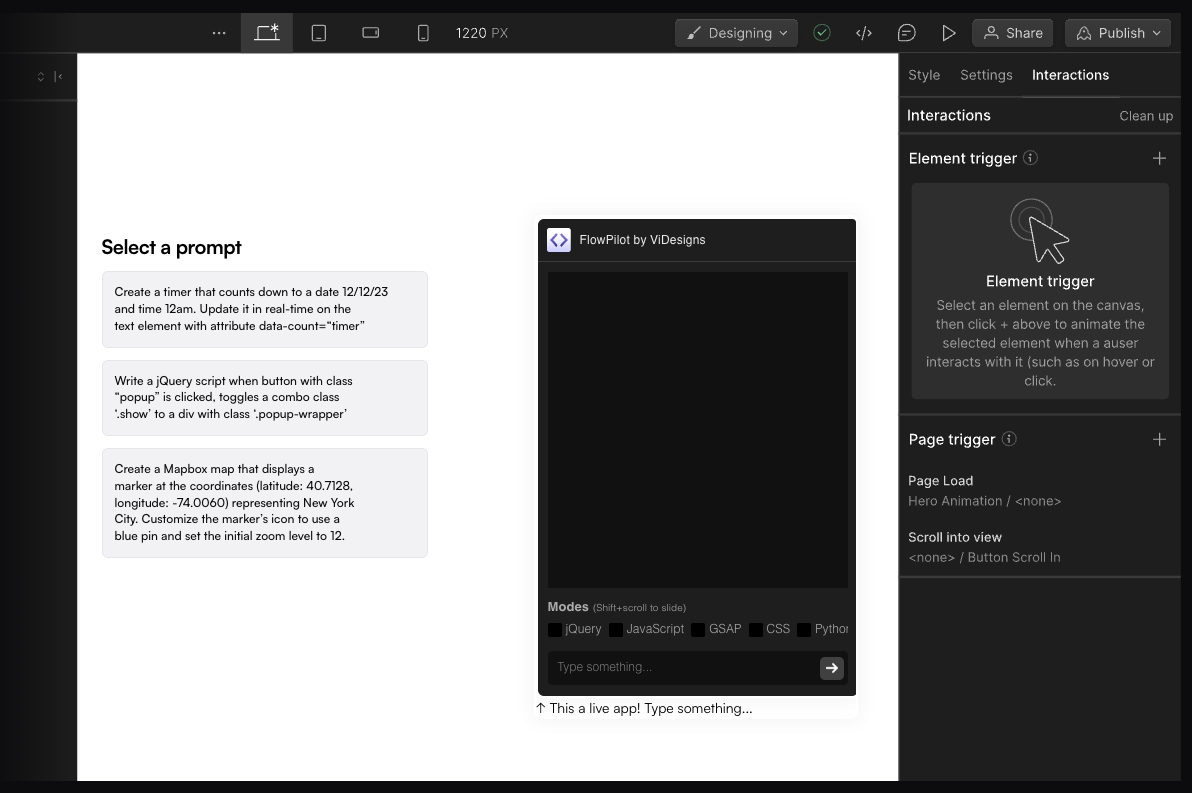Open the more options ellipsis menu
This screenshot has height=793, width=1192.
coord(219,33)
